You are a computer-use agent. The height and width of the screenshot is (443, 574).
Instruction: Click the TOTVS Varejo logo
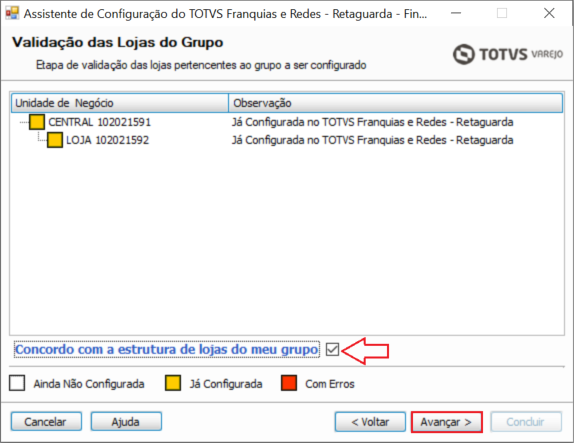point(508,54)
